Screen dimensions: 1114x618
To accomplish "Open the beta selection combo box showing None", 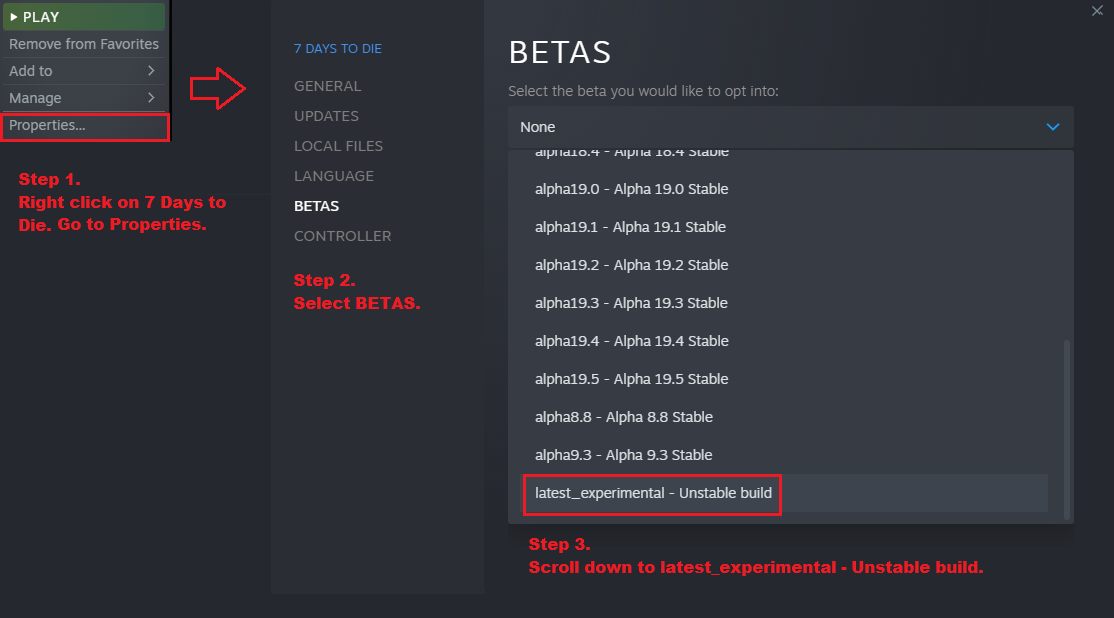I will pos(780,127).
